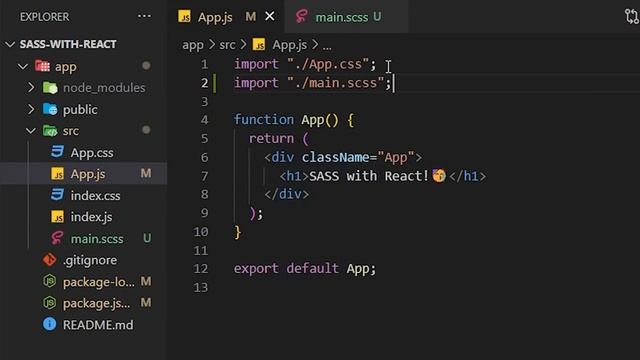Screen dimensions: 640x360
Task: Open the package-lock file
Action: 98,282
